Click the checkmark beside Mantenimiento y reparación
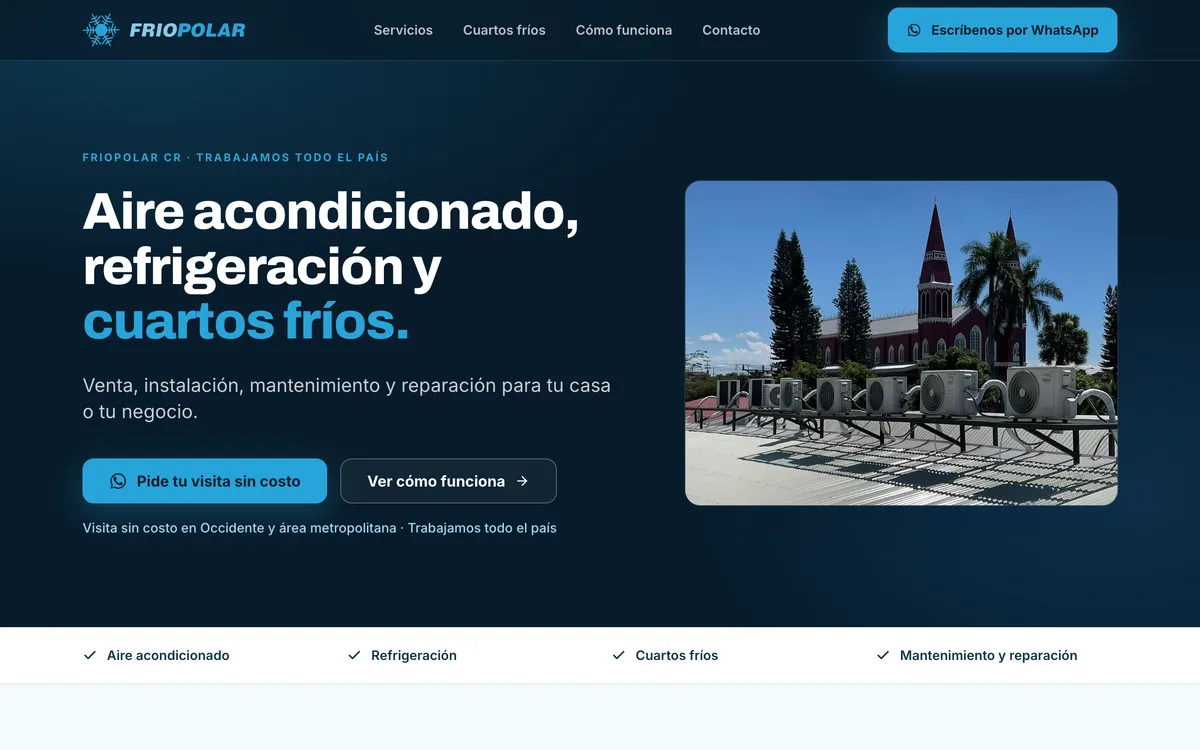 point(883,656)
